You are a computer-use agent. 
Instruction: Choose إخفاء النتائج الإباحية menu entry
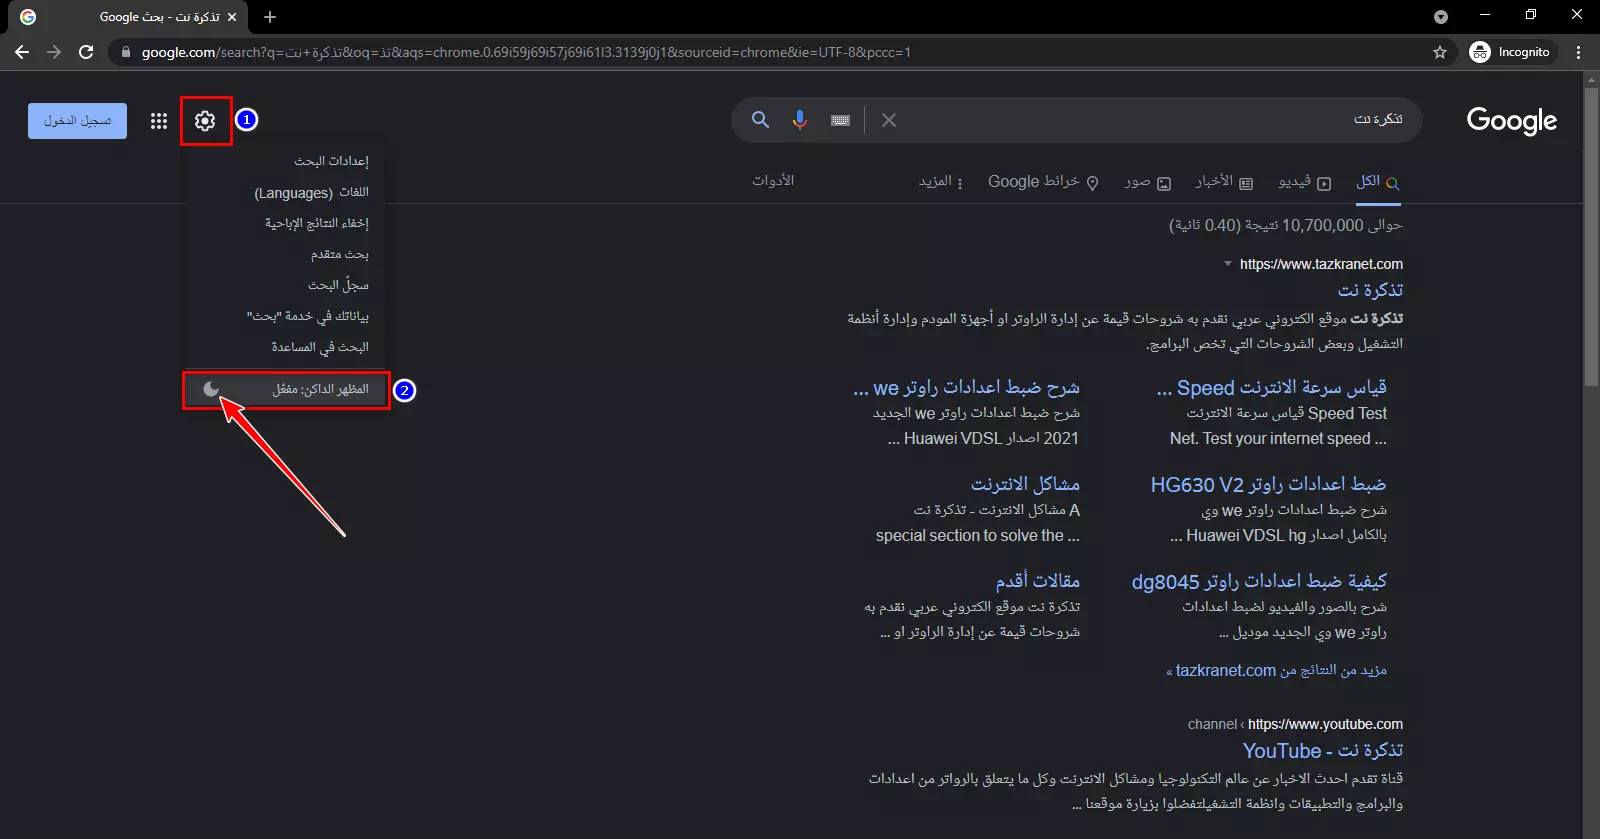(316, 223)
